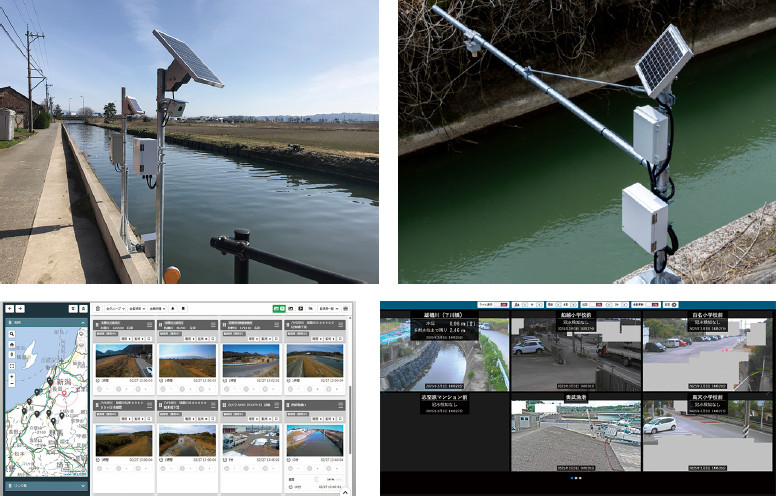Click the home icon on the map
This screenshot has width=776, height=496.
pos(10,346)
